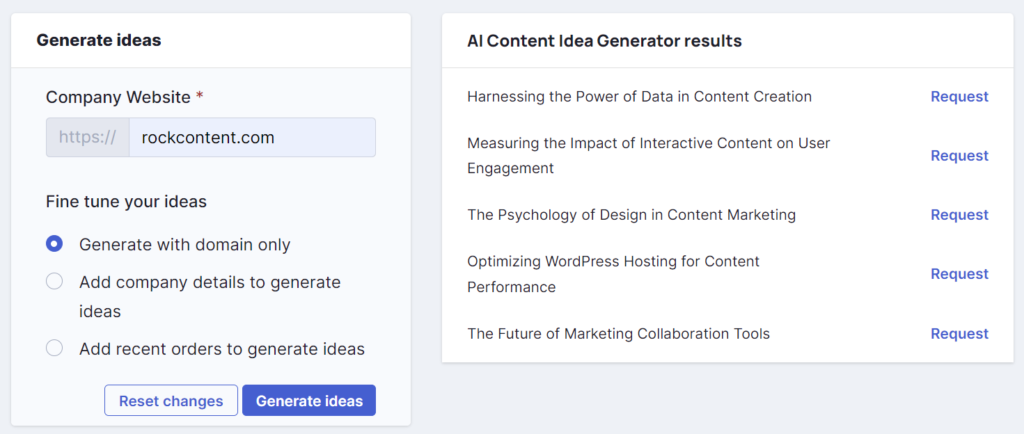This screenshot has width=1024, height=434.
Task: Select Add company details radio option
Action: click(x=54, y=281)
